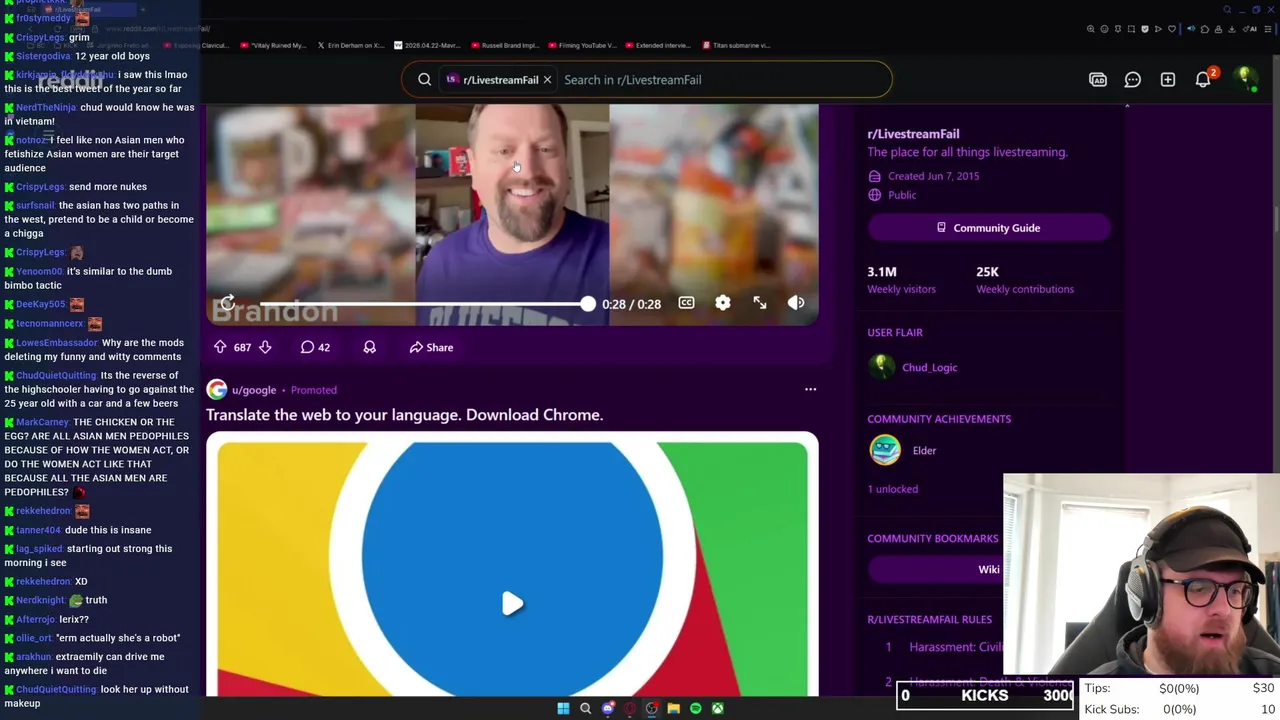Open the Community Guide
The width and height of the screenshot is (1280, 720).
click(x=988, y=228)
